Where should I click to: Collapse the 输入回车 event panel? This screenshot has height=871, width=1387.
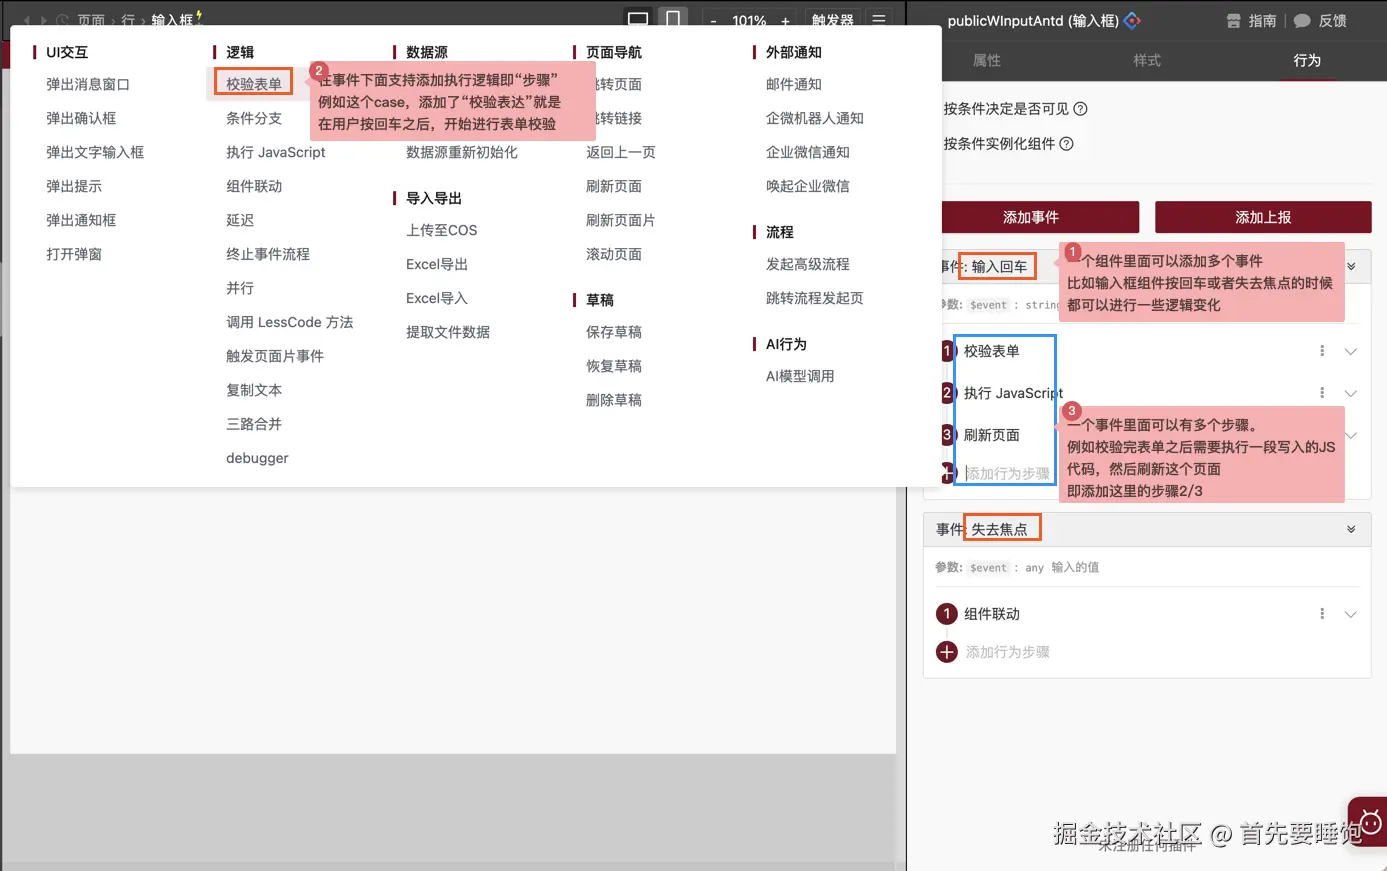click(1351, 266)
